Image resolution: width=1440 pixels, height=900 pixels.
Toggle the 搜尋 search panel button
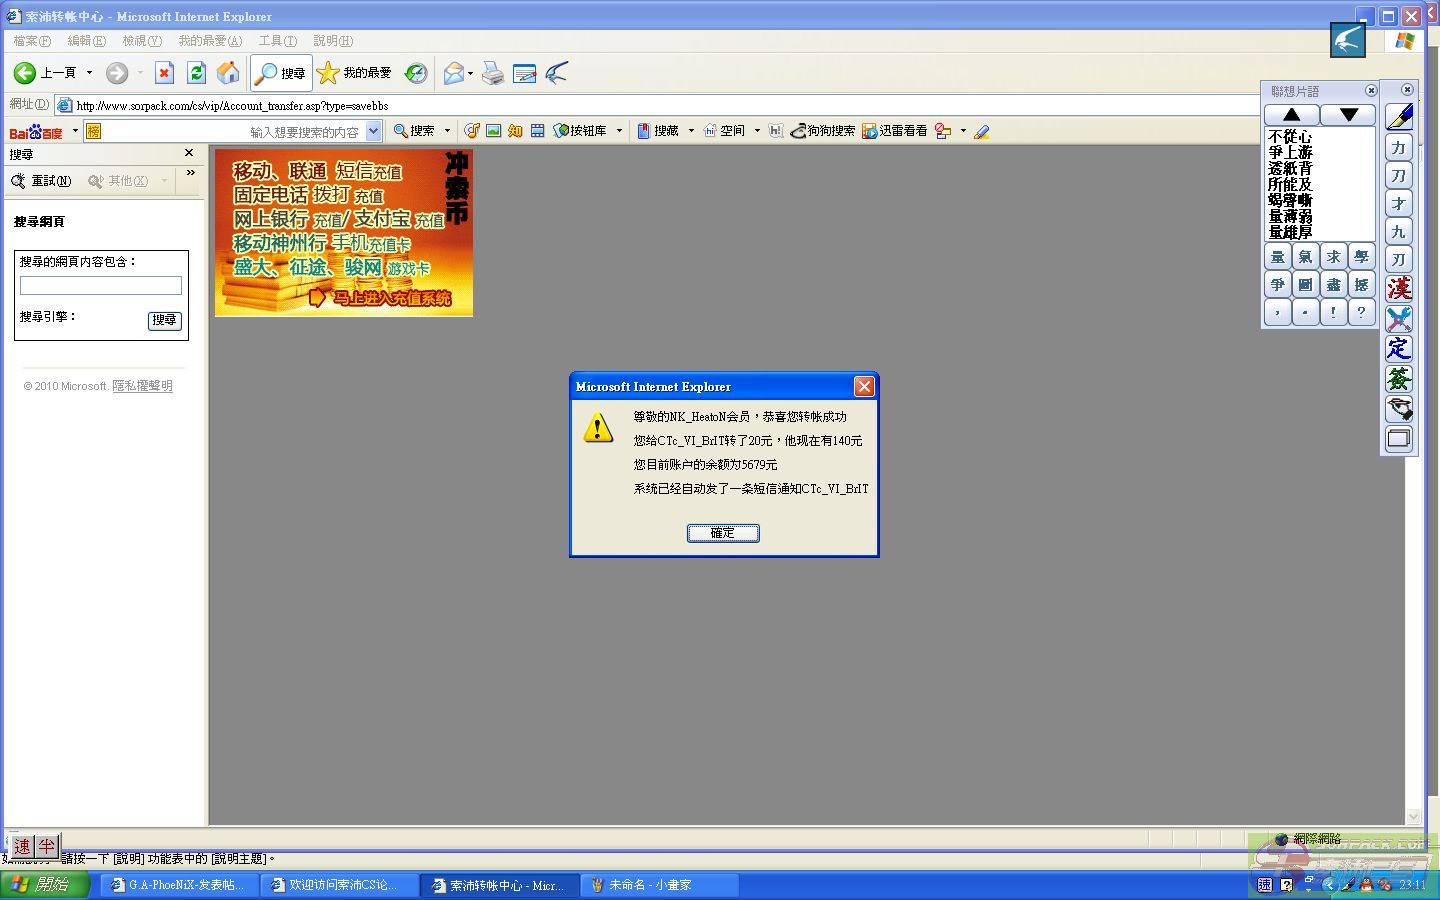pyautogui.click(x=281, y=73)
